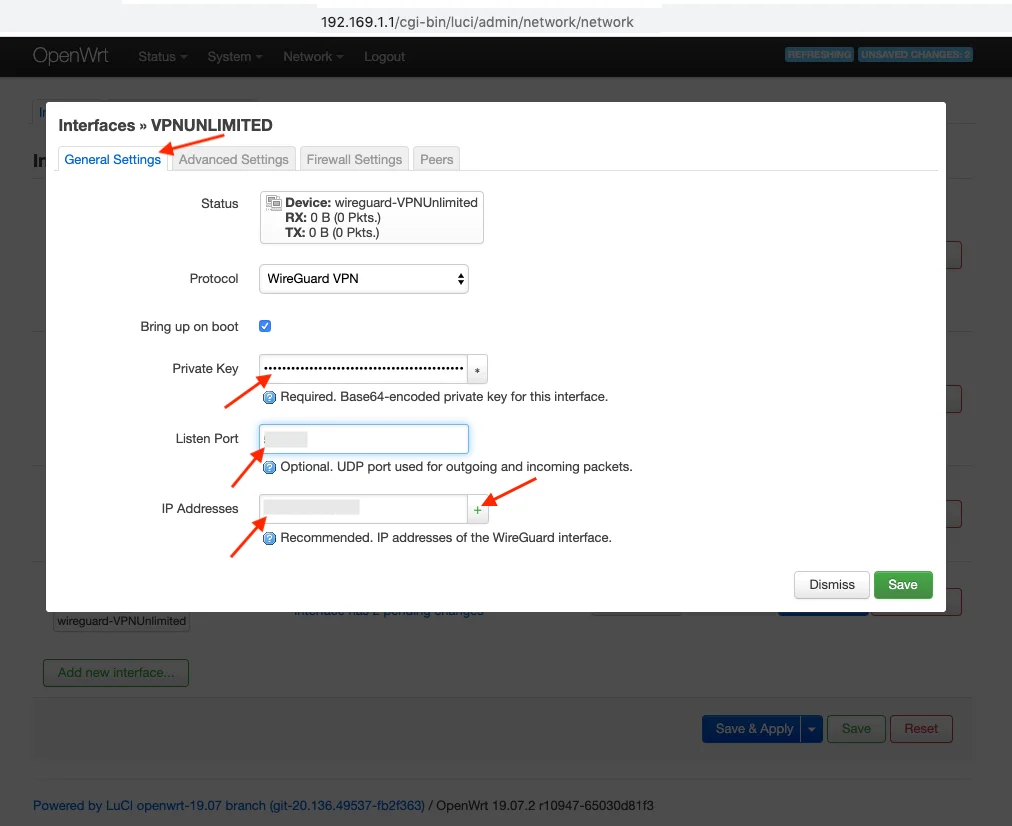The height and width of the screenshot is (826, 1012).
Task: Open the Status menu in navbar
Action: click(x=163, y=57)
